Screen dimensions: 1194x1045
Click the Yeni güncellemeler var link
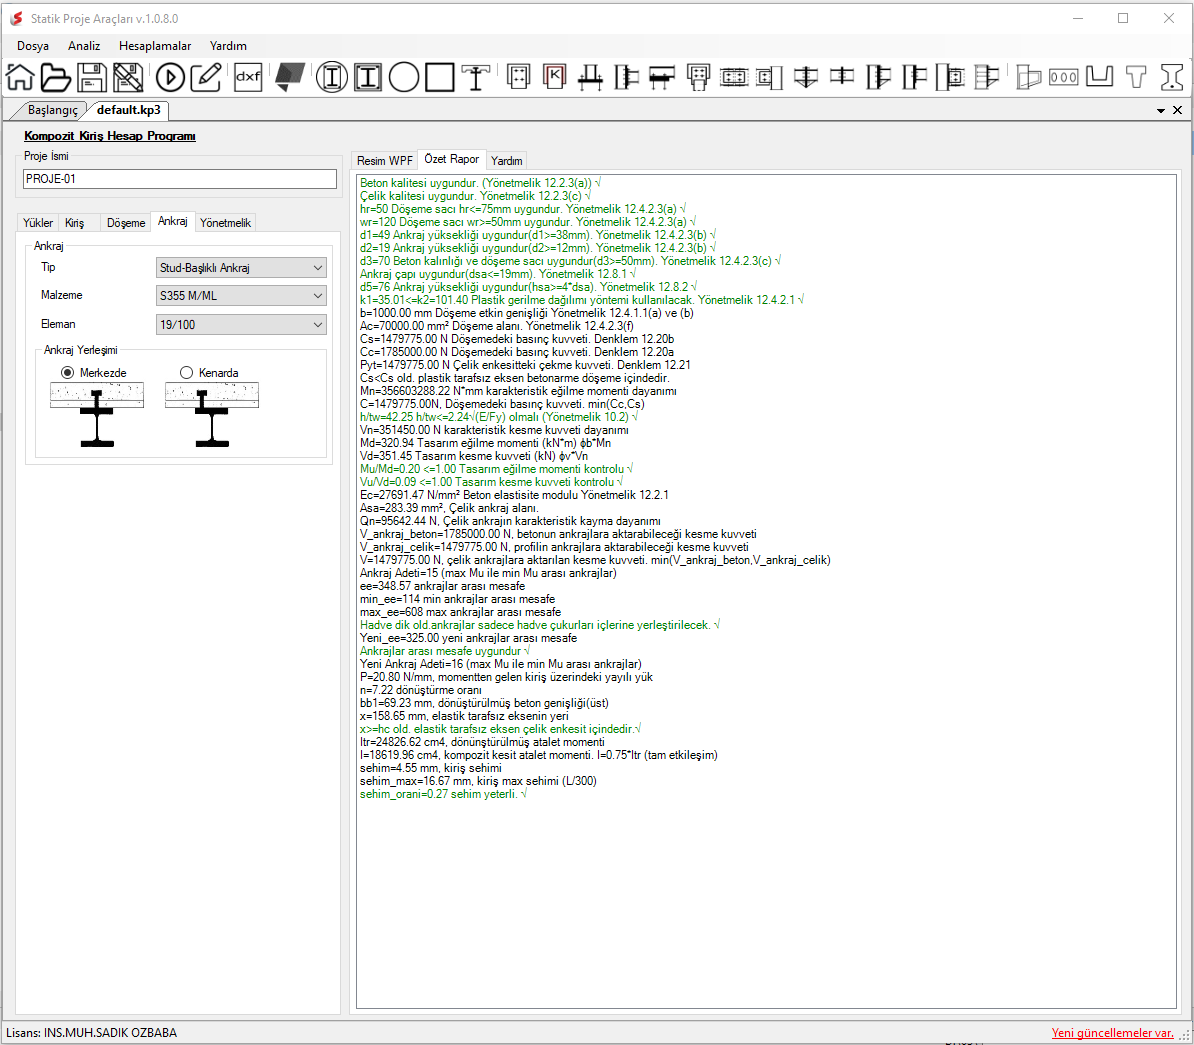point(1113,1033)
